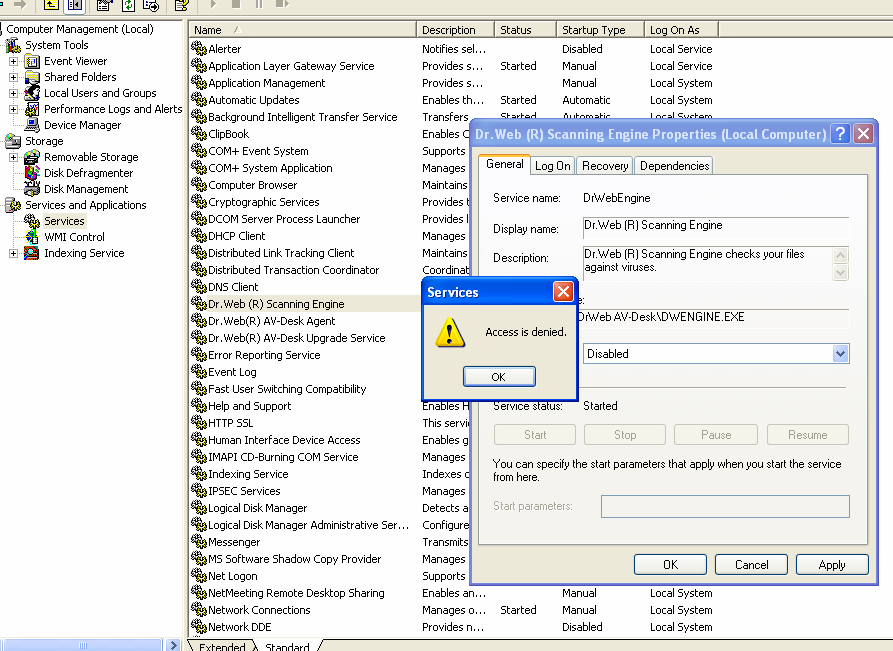
Task: Click the Resume service button
Action: tap(808, 435)
